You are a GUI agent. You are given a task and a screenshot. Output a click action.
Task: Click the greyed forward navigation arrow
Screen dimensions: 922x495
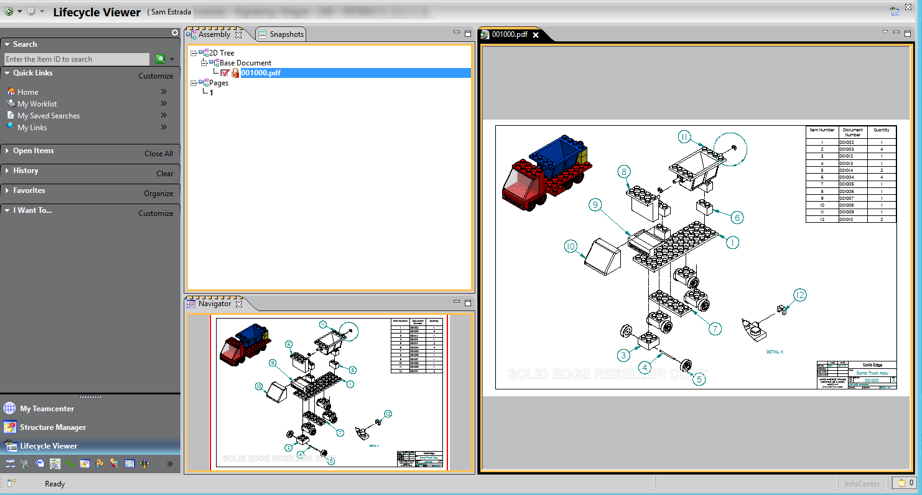point(31,11)
